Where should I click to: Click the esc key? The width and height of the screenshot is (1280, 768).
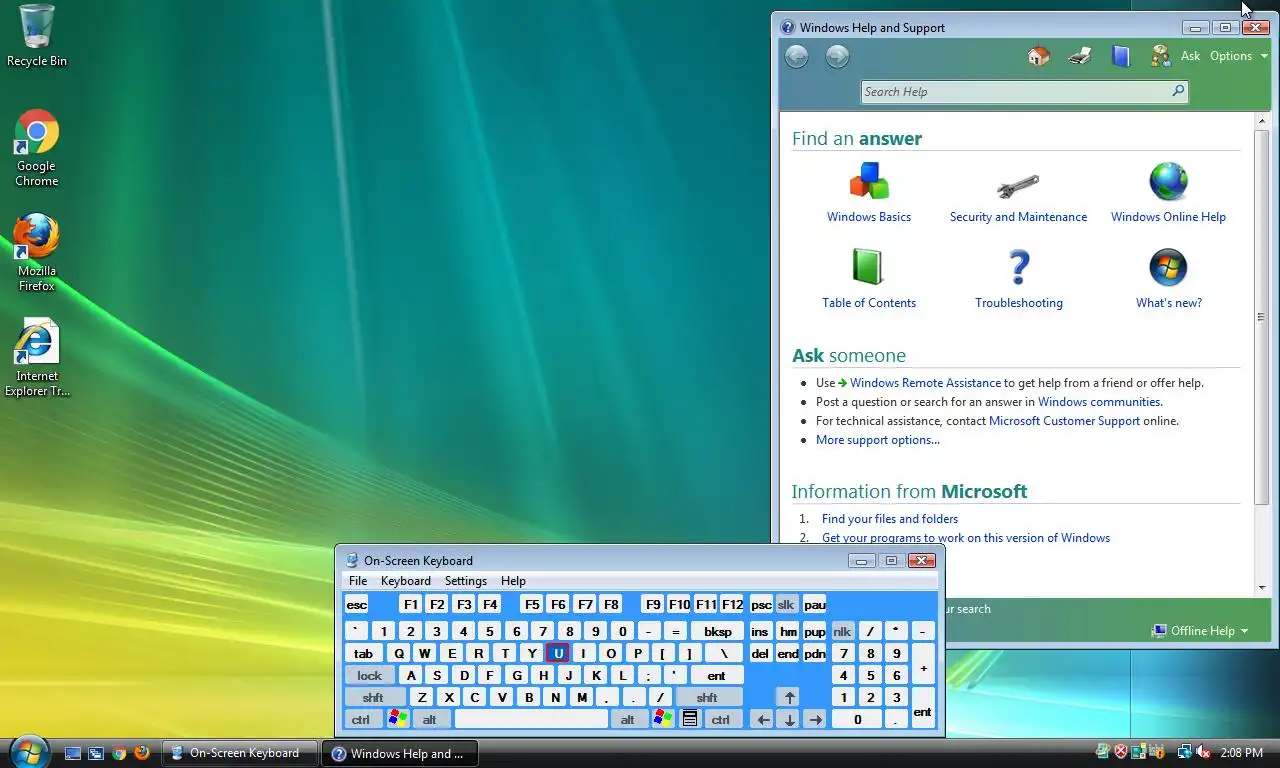tap(357, 604)
